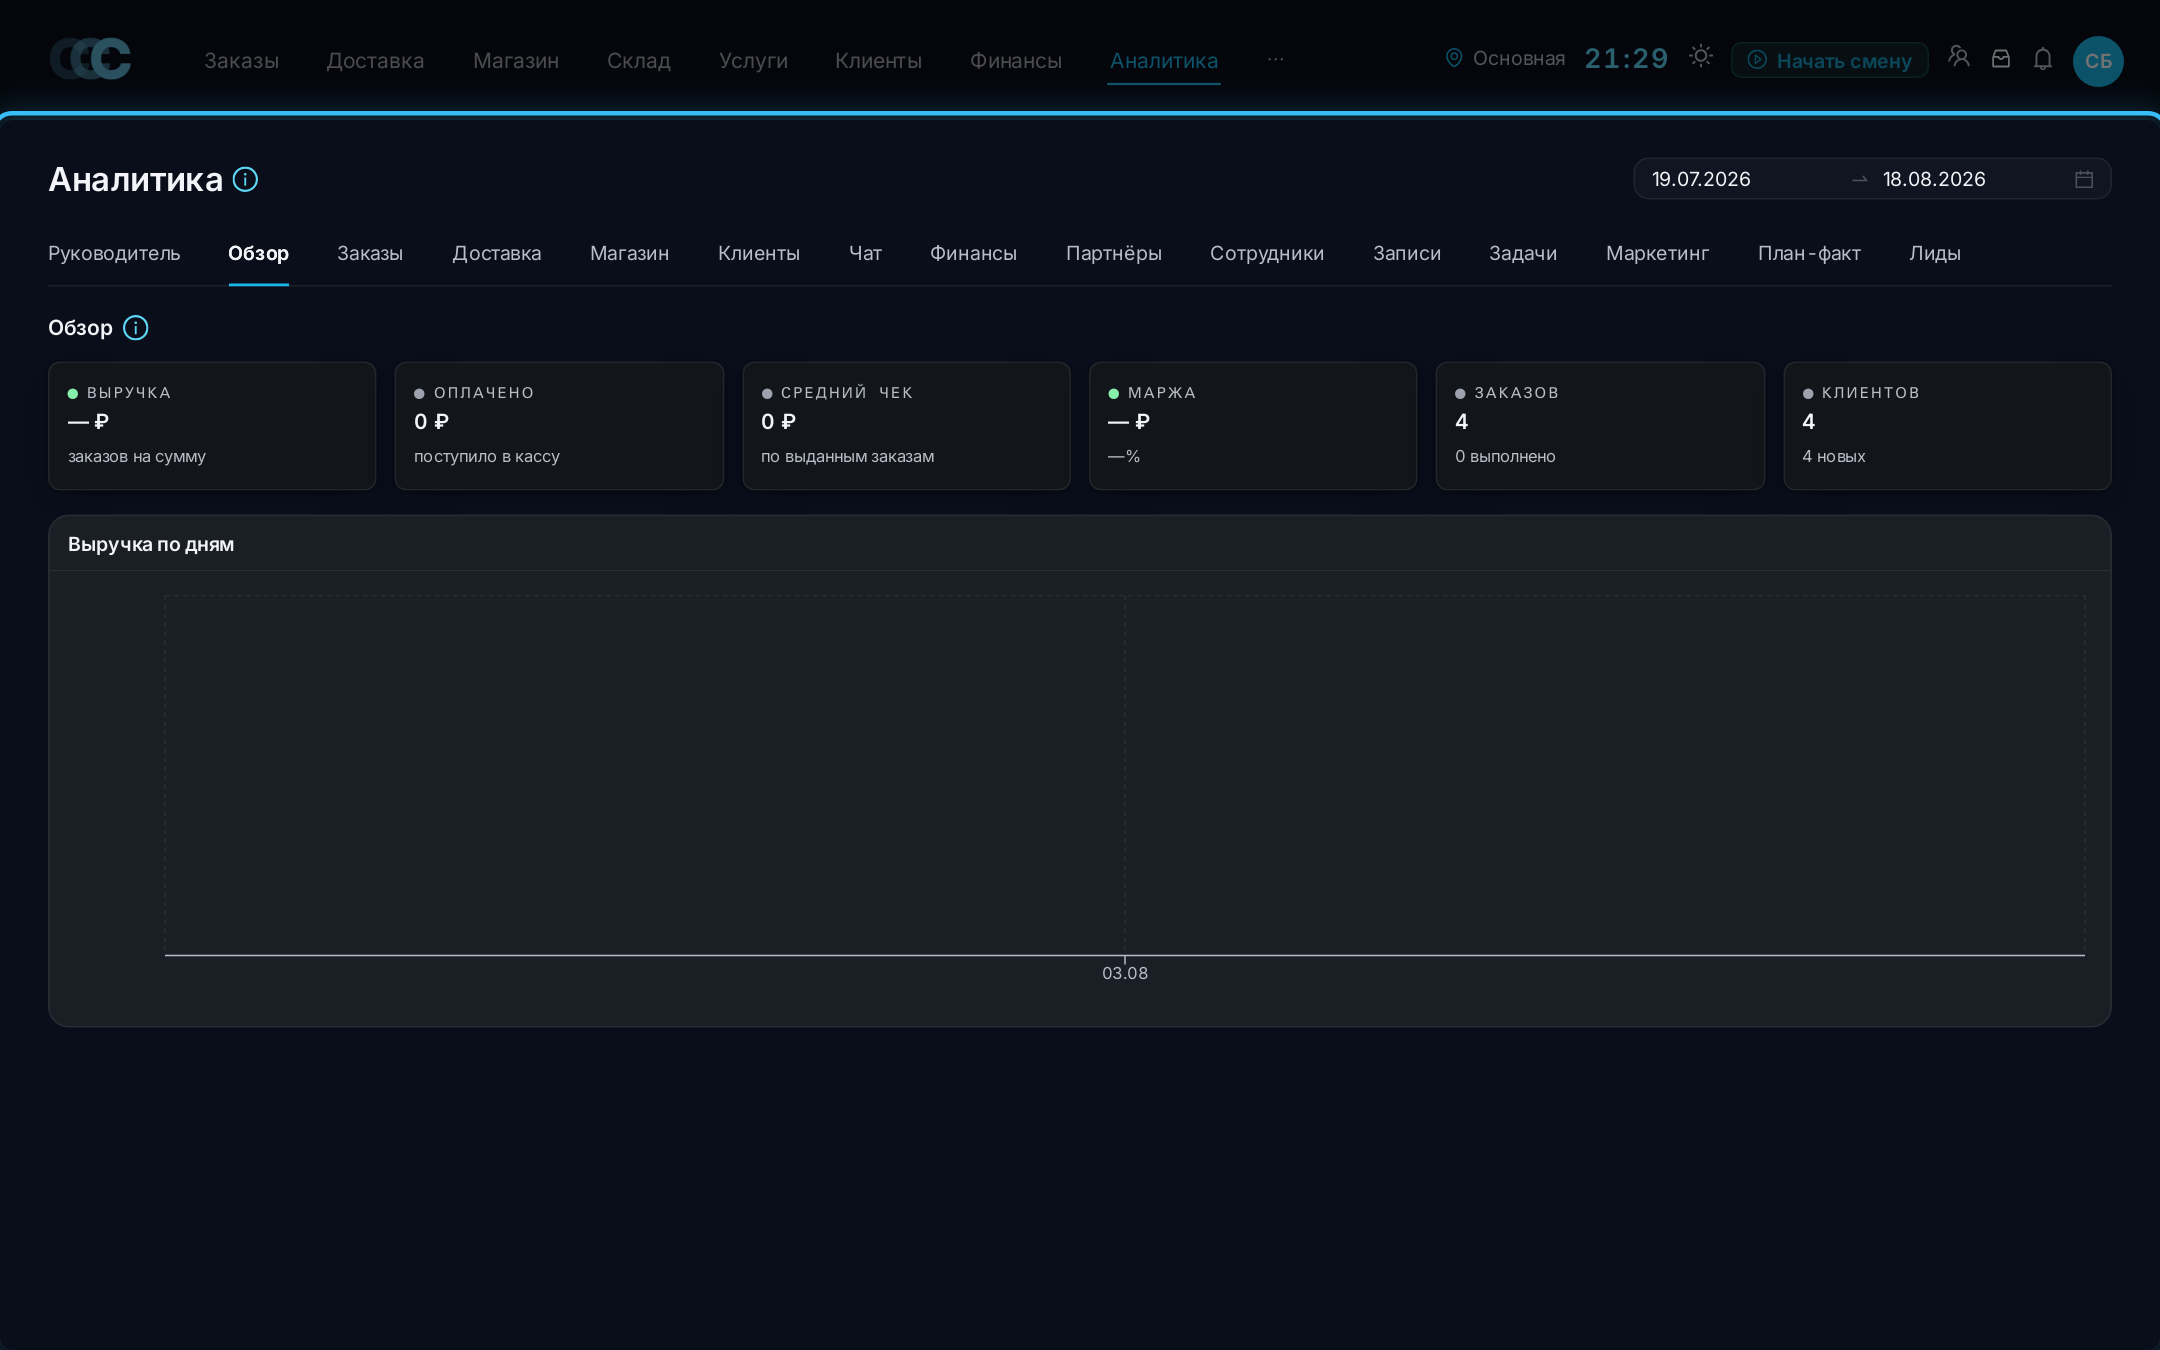The width and height of the screenshot is (2160, 1350).
Task: Open Финансы in top navigation
Action: pyautogui.click(x=1016, y=61)
